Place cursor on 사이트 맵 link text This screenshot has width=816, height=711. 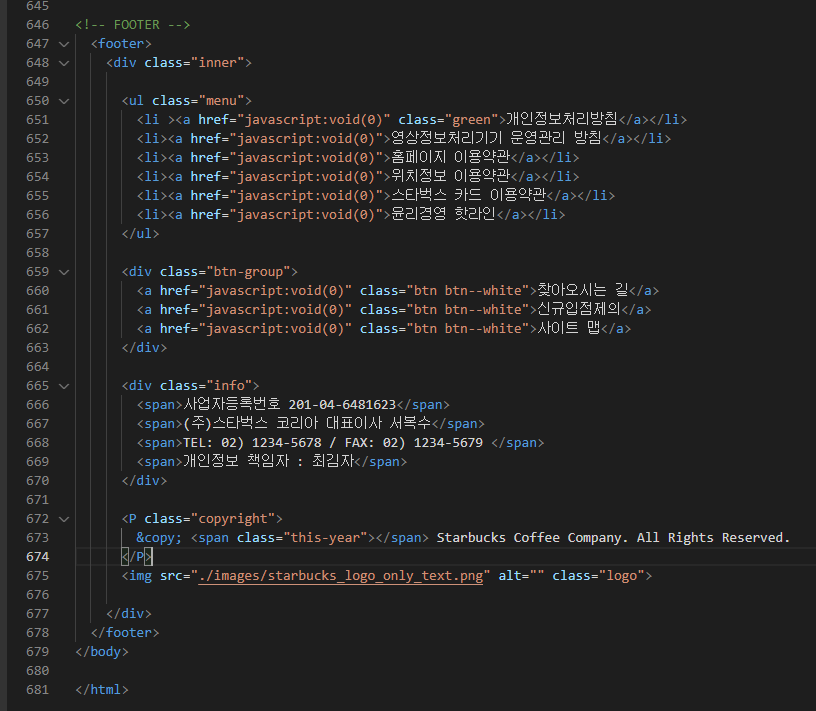[569, 328]
